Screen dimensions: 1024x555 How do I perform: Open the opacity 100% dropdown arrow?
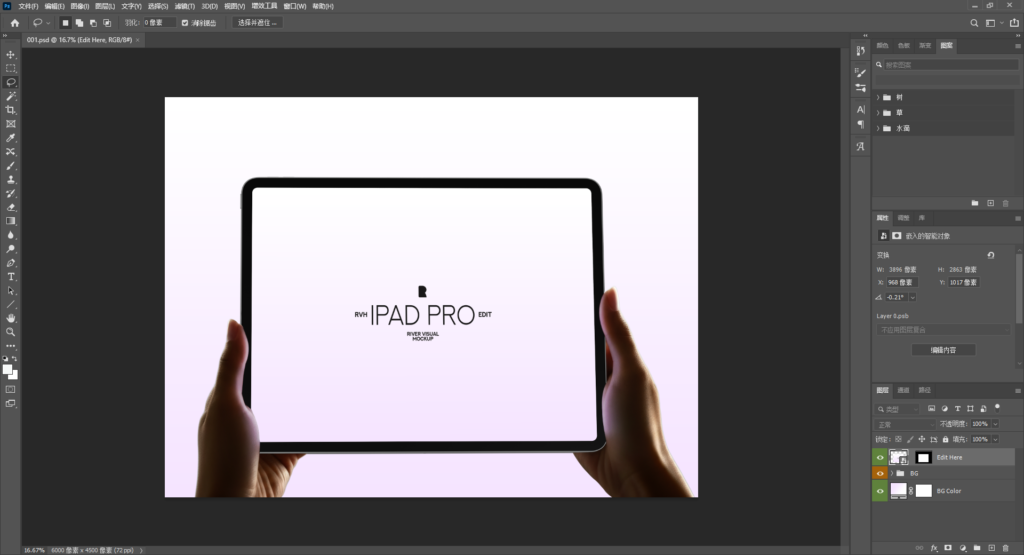point(995,424)
